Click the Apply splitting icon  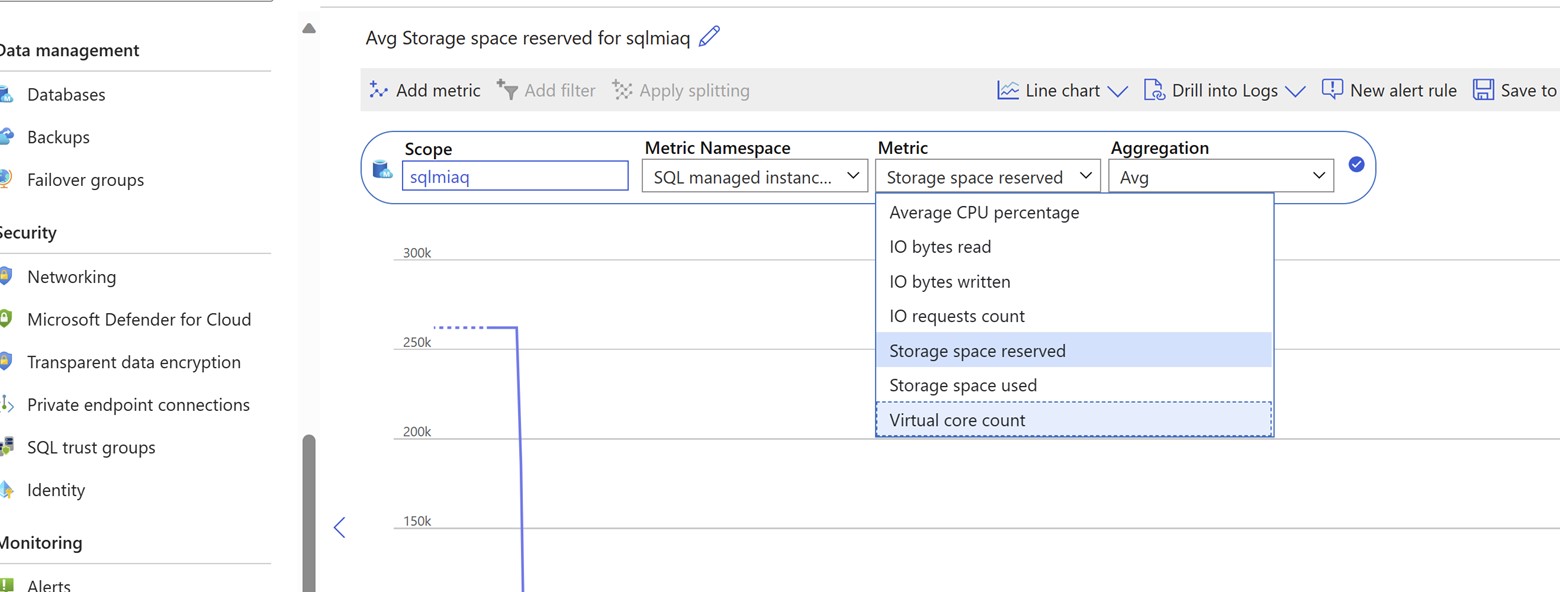622,90
